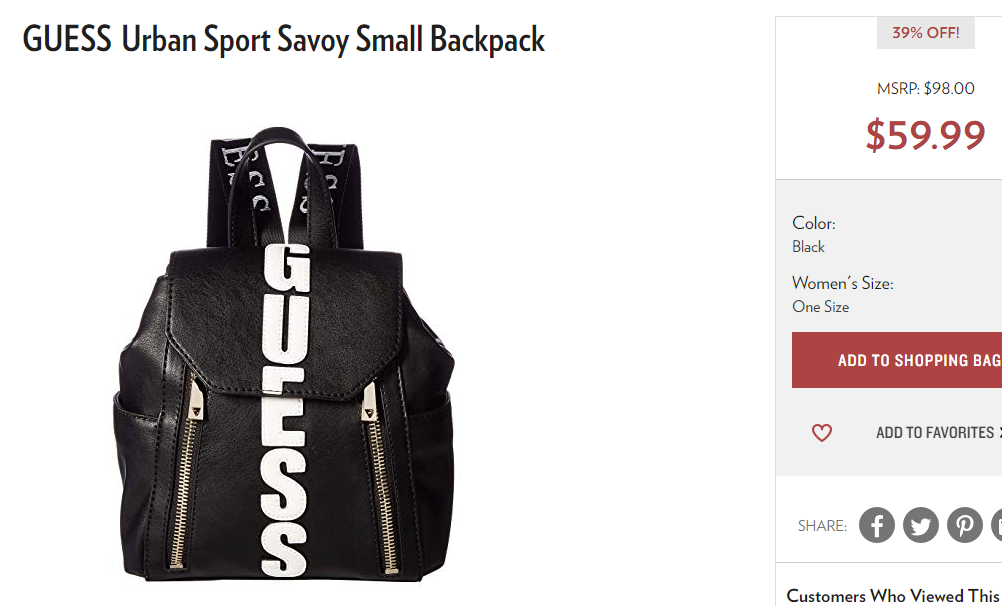The width and height of the screenshot is (1002, 606).
Task: Click the MSRP $98.00 text
Action: pyautogui.click(x=925, y=88)
